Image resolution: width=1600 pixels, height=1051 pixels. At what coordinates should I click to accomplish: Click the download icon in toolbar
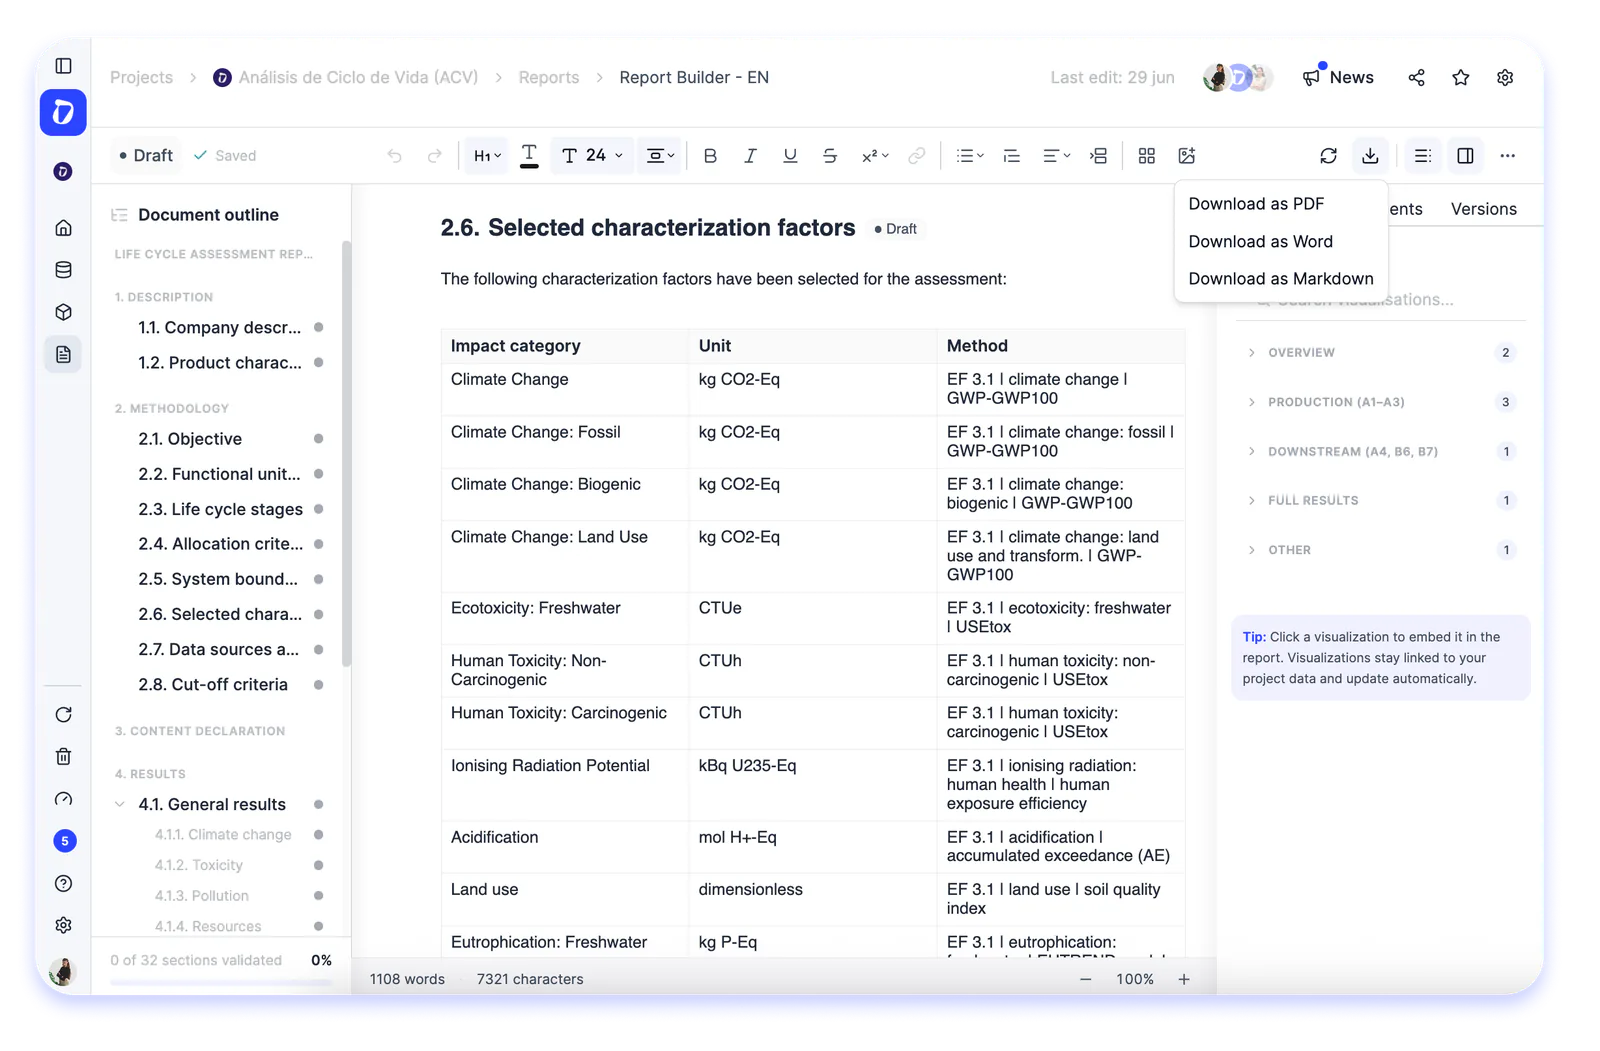[1370, 156]
